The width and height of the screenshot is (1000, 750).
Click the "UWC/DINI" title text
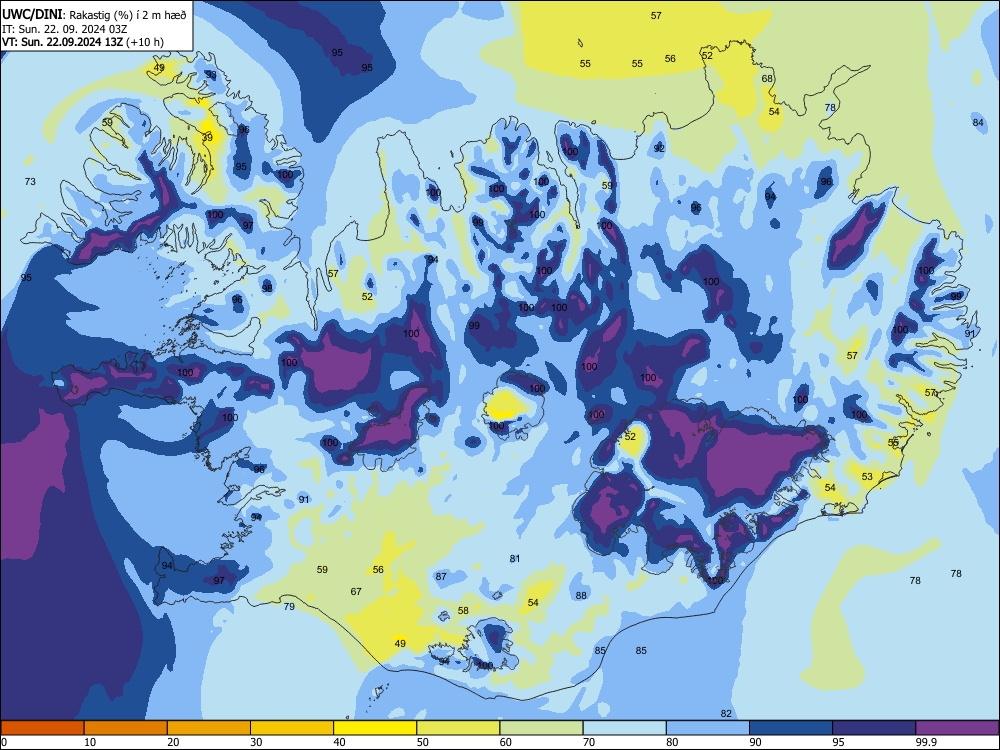[31, 15]
